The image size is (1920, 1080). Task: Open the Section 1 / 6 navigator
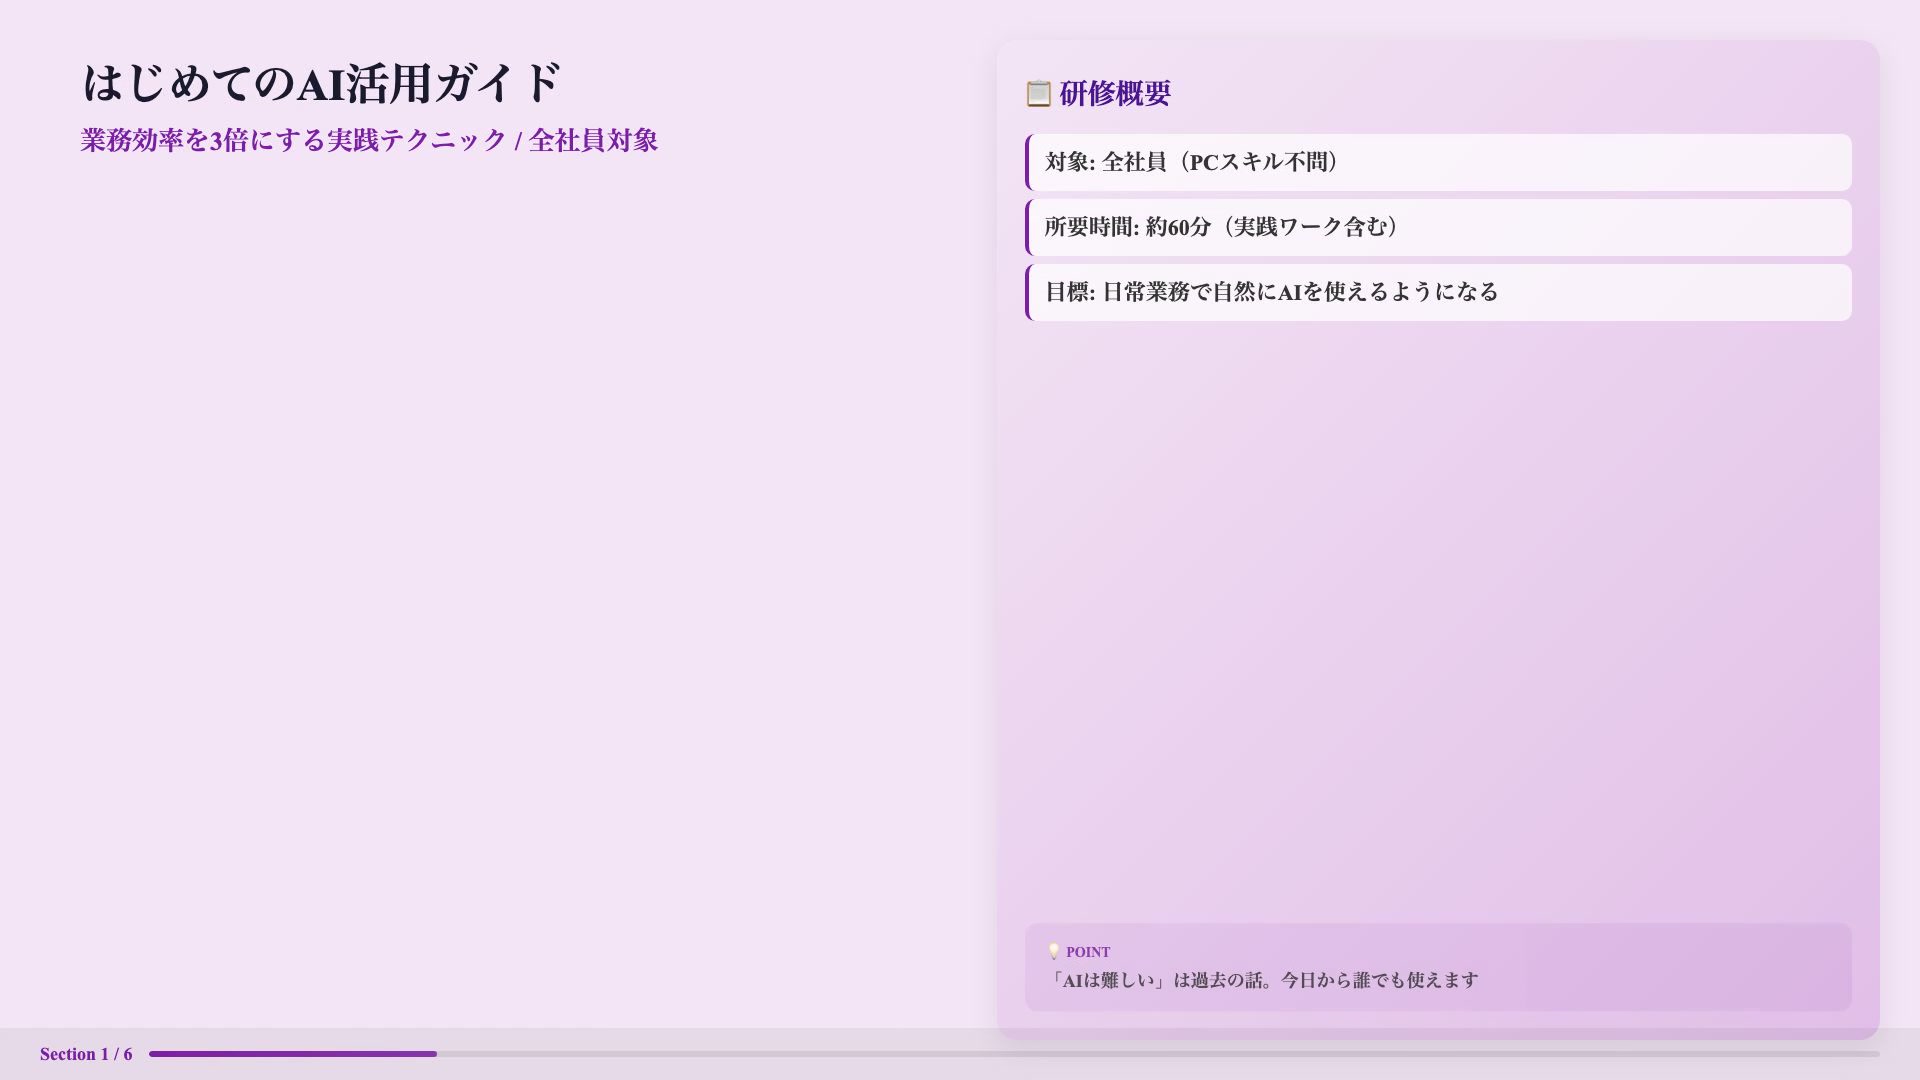coord(84,1053)
